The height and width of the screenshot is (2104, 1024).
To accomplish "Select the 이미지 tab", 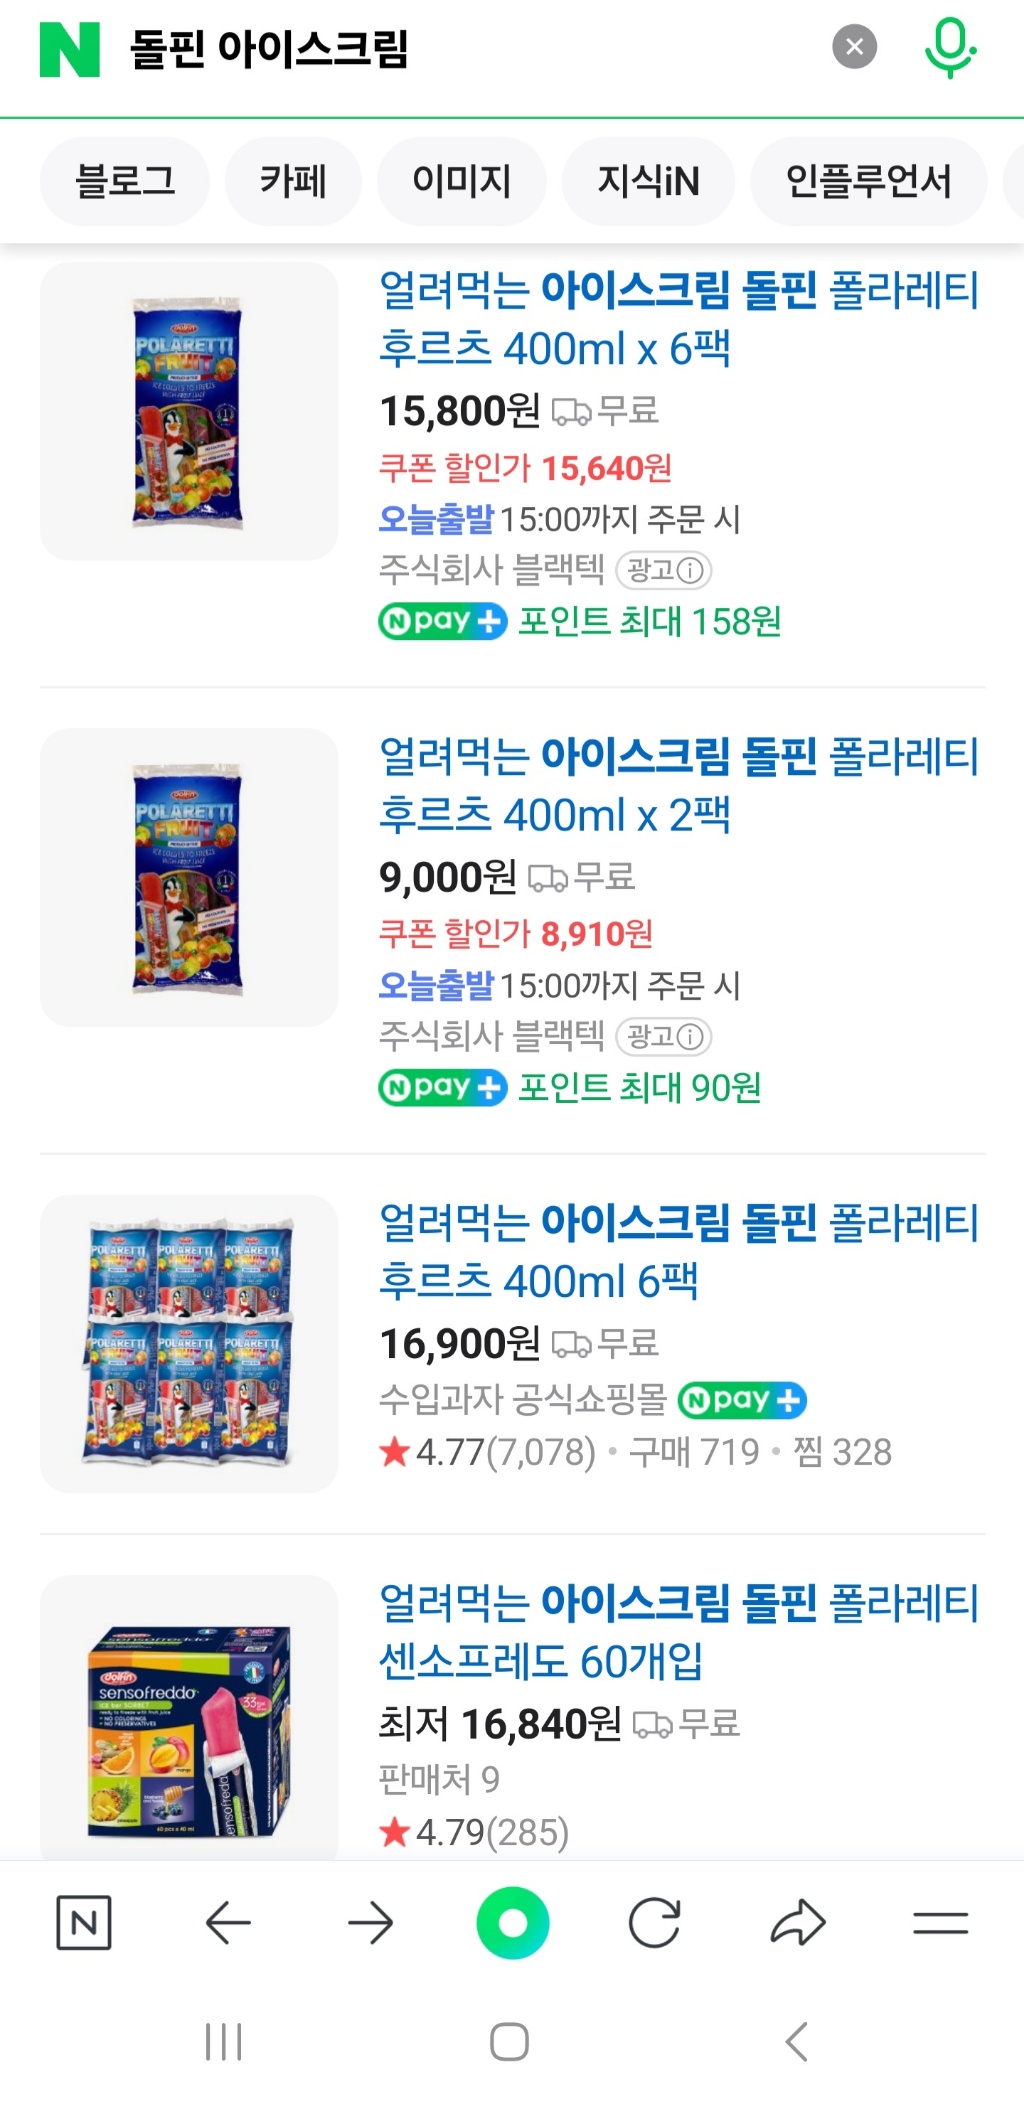I will pyautogui.click(x=461, y=181).
